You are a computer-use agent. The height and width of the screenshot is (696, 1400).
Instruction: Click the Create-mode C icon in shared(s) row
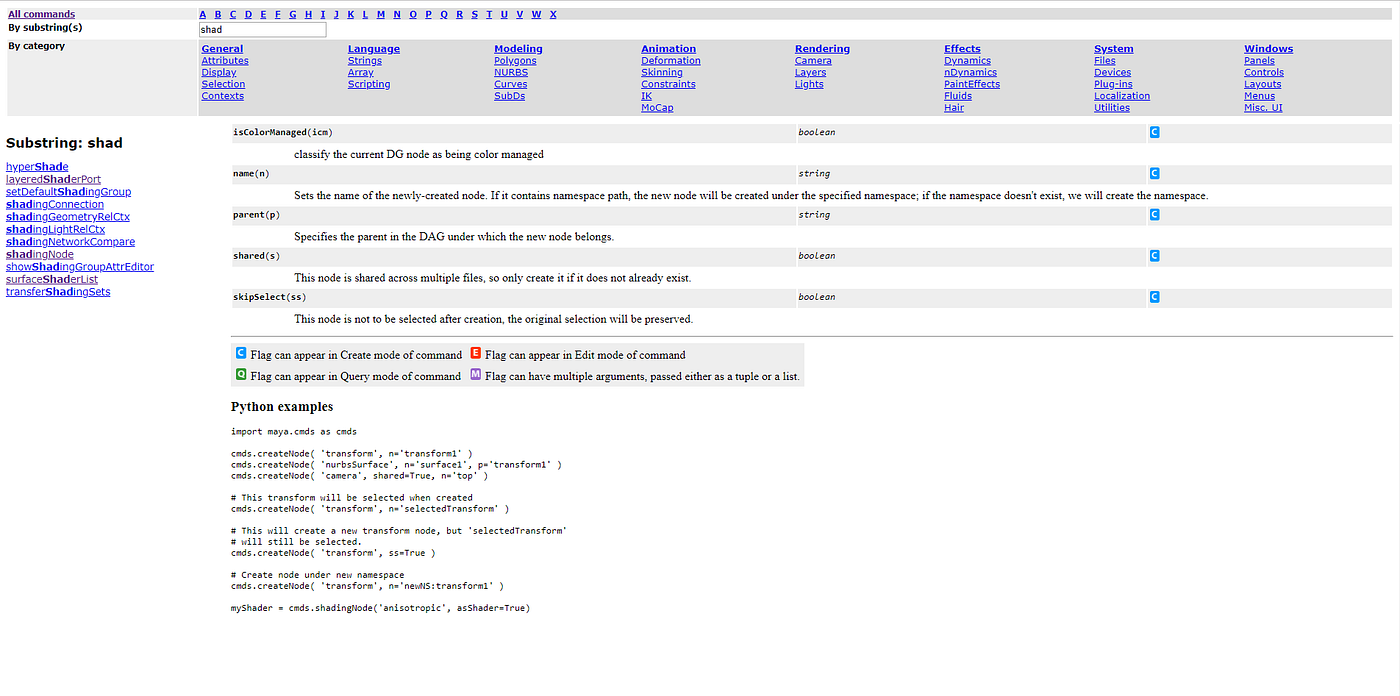(1154, 255)
